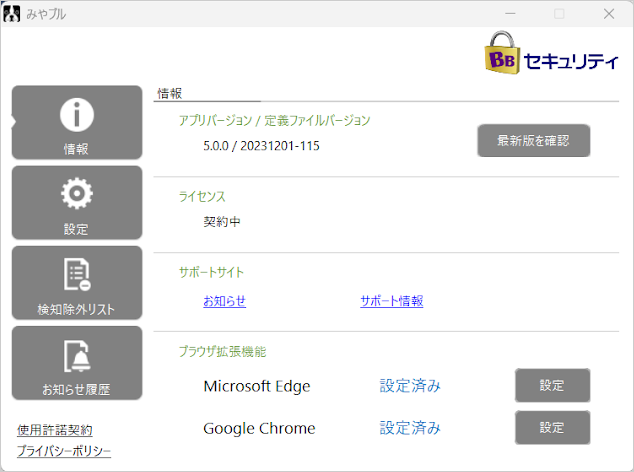
Task: Click the Google Chrome label
Action: [259, 428]
